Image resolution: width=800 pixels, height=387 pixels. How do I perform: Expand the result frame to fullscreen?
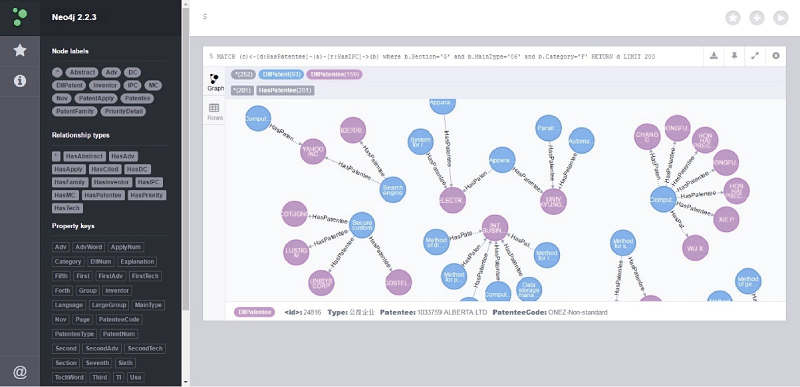pyautogui.click(x=755, y=56)
